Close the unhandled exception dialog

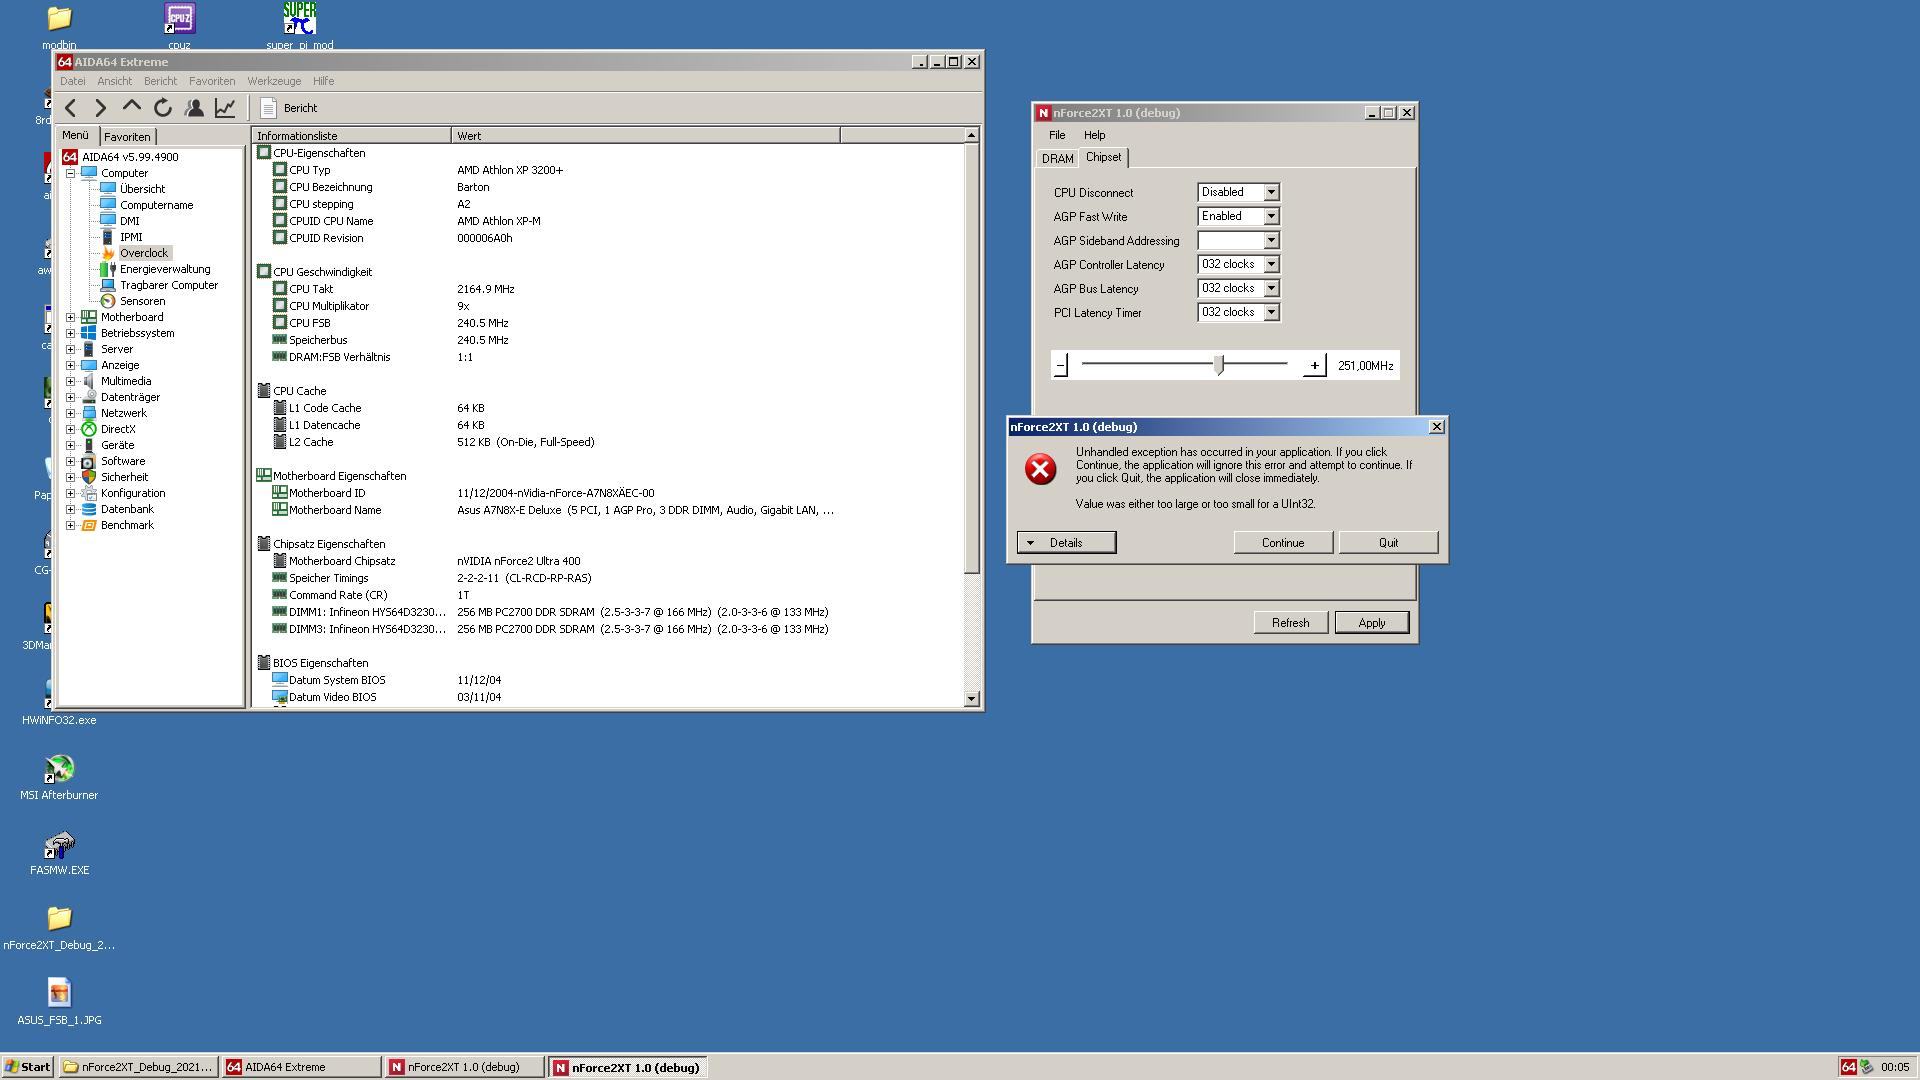click(x=1437, y=427)
